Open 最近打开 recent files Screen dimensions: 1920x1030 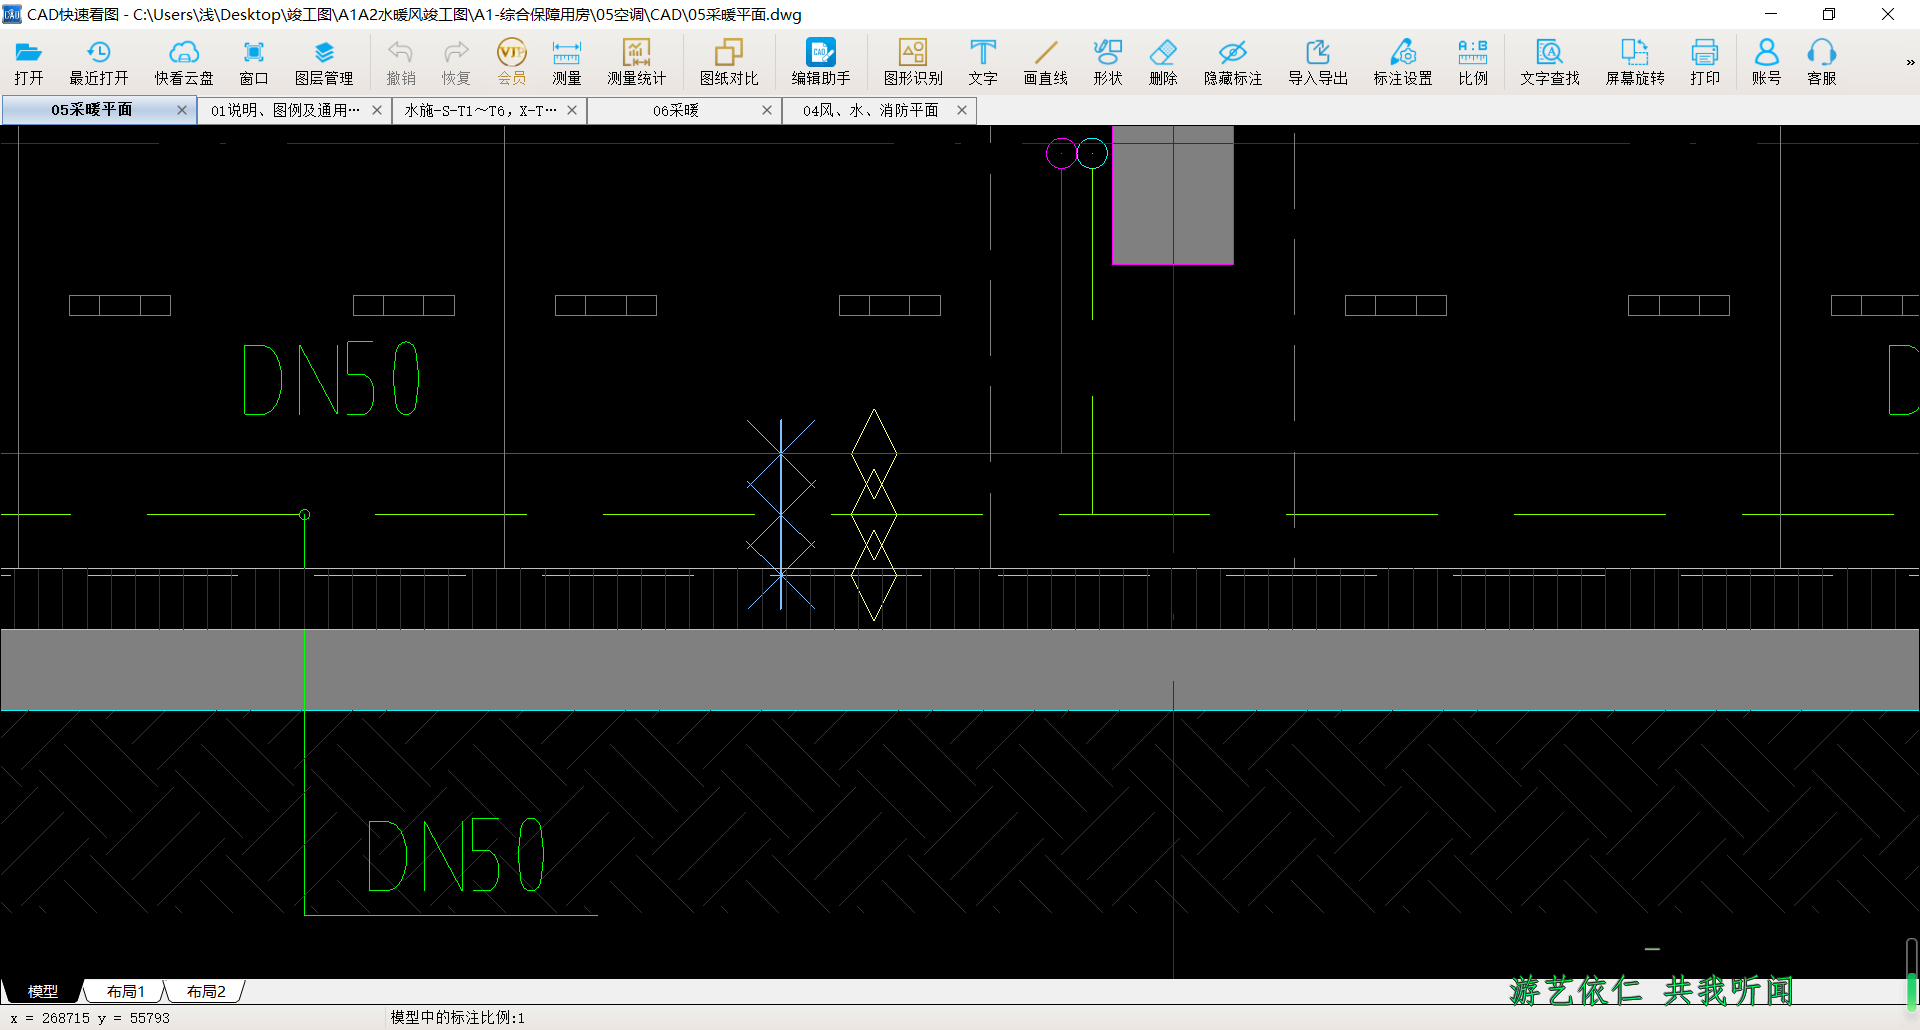[98, 62]
